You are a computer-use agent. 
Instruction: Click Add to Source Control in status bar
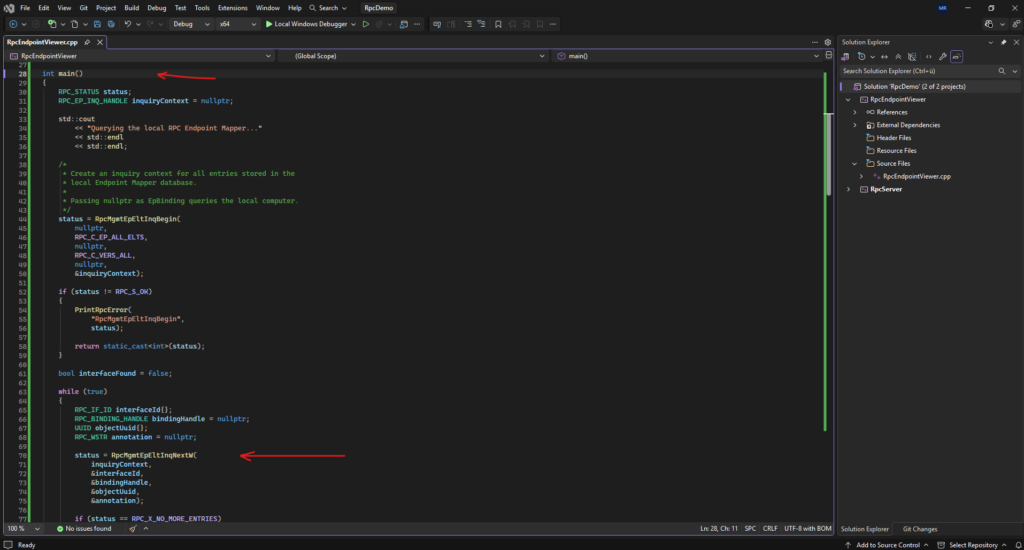[x=886, y=545]
